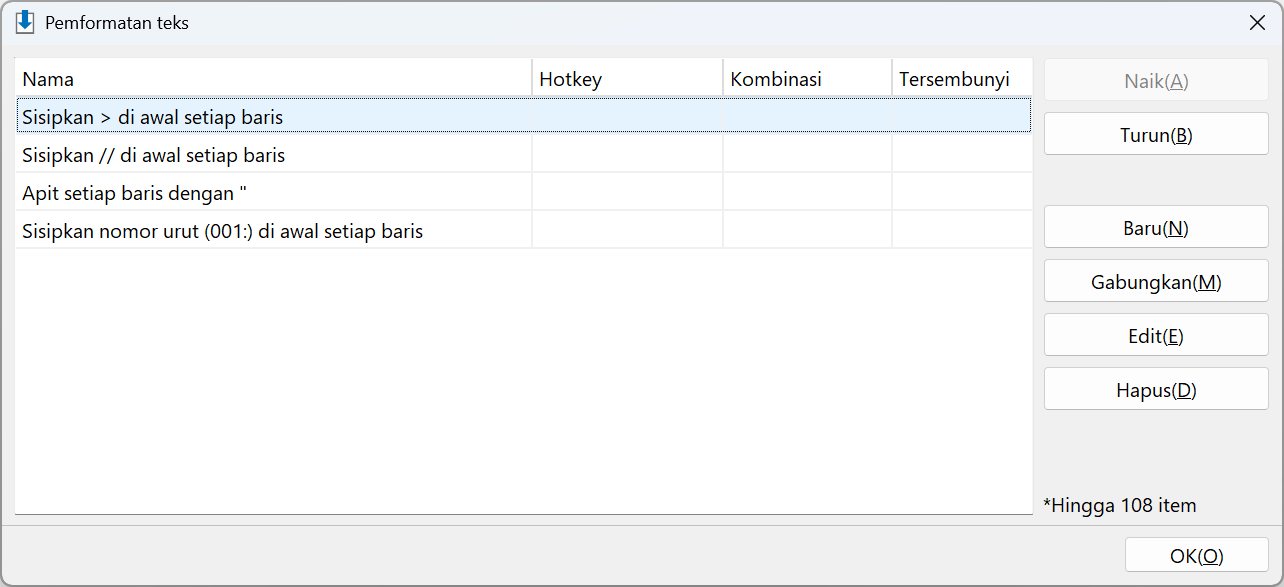The width and height of the screenshot is (1284, 587).
Task: Move item down with Turun(B) button
Action: [1156, 135]
